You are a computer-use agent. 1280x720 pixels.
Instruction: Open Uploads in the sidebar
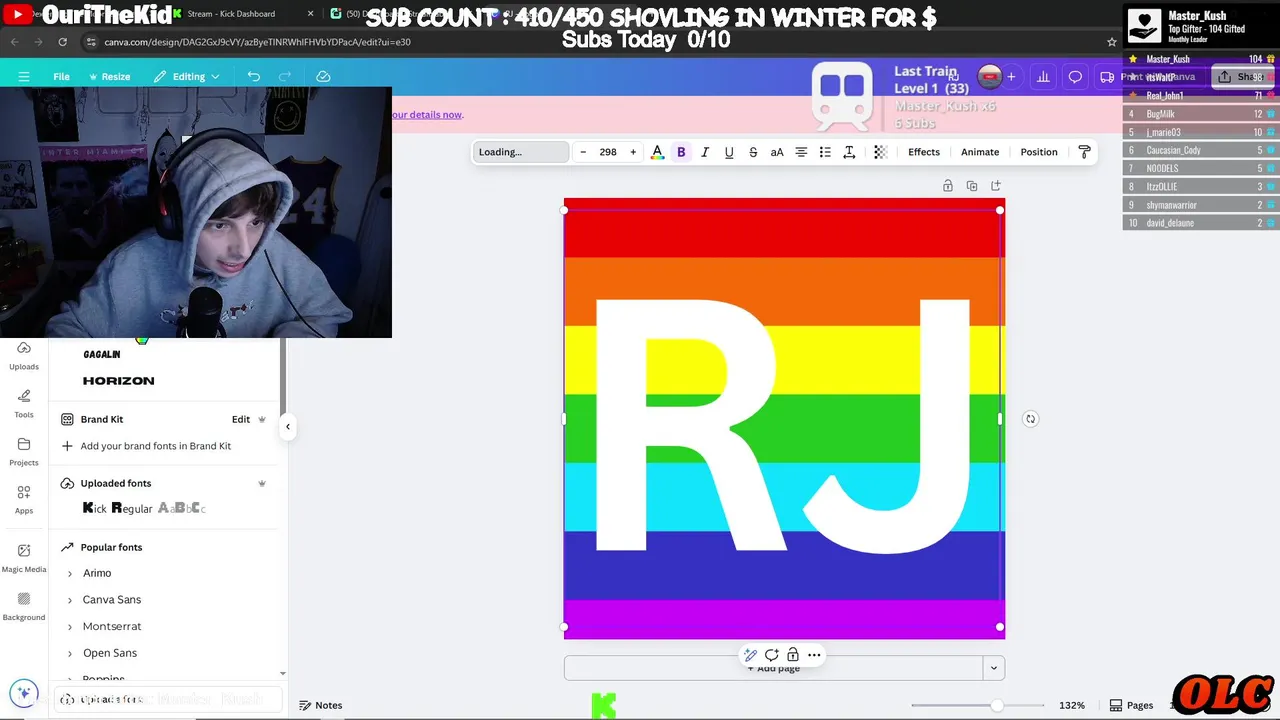(x=24, y=355)
